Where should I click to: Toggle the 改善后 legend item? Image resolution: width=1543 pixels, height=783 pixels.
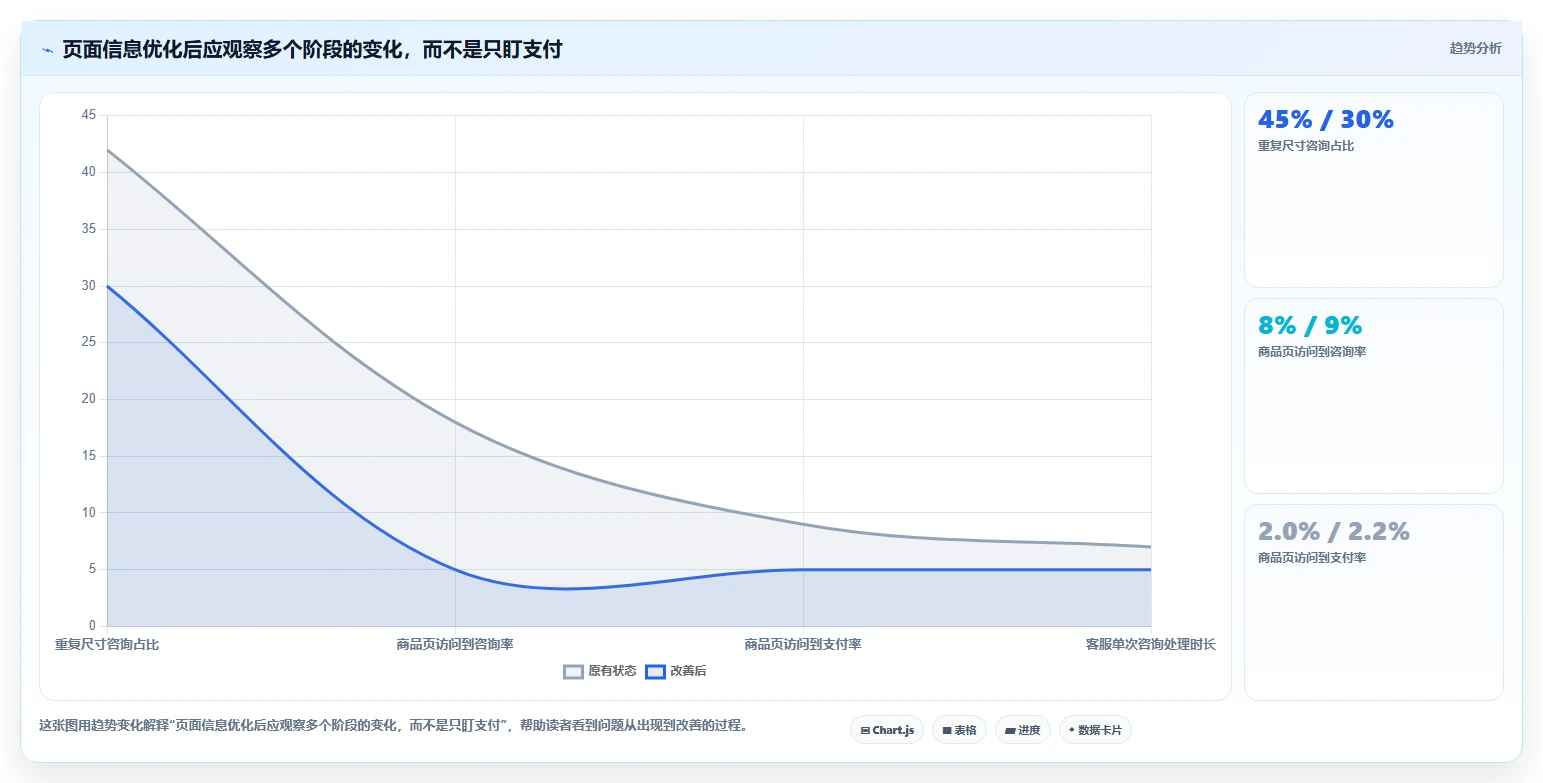pos(676,671)
